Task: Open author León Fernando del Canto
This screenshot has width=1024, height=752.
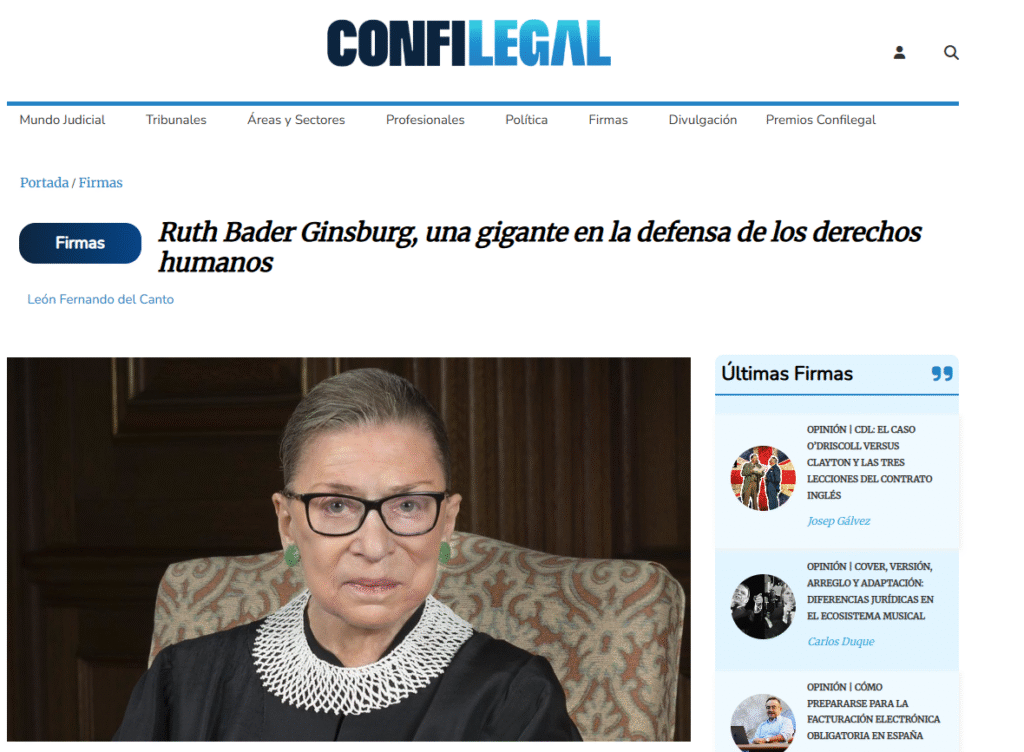Action: pyautogui.click(x=101, y=299)
